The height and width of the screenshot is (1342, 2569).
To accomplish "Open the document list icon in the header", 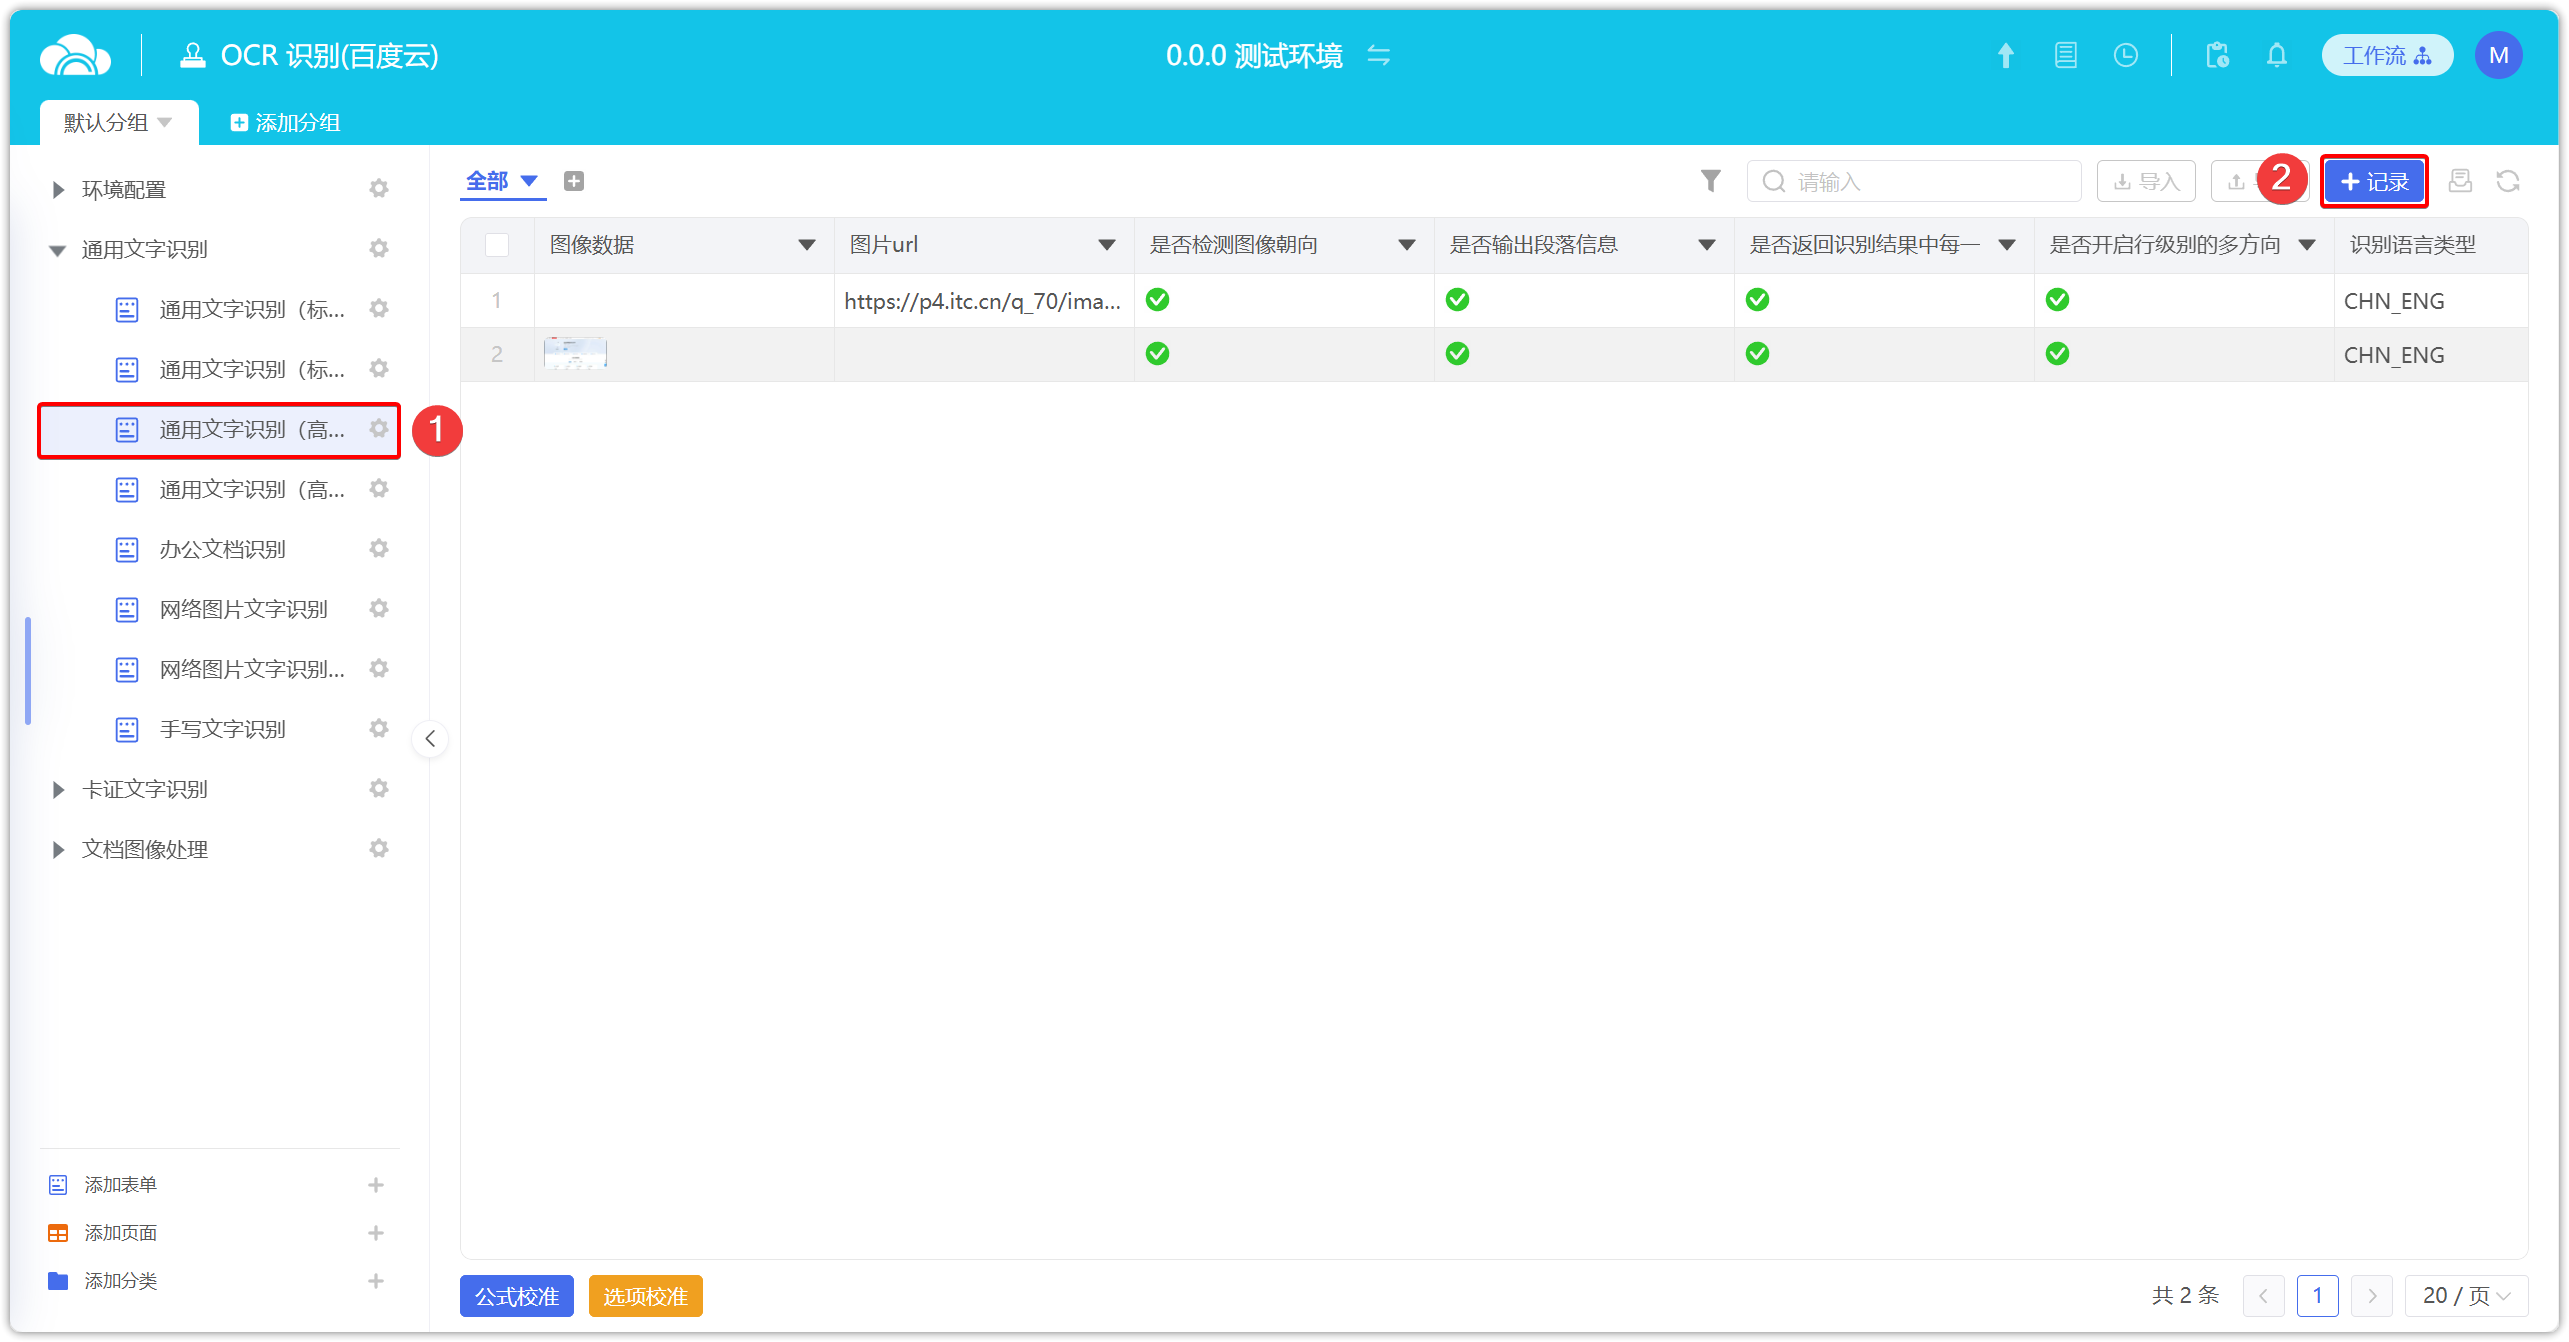I will [2065, 55].
